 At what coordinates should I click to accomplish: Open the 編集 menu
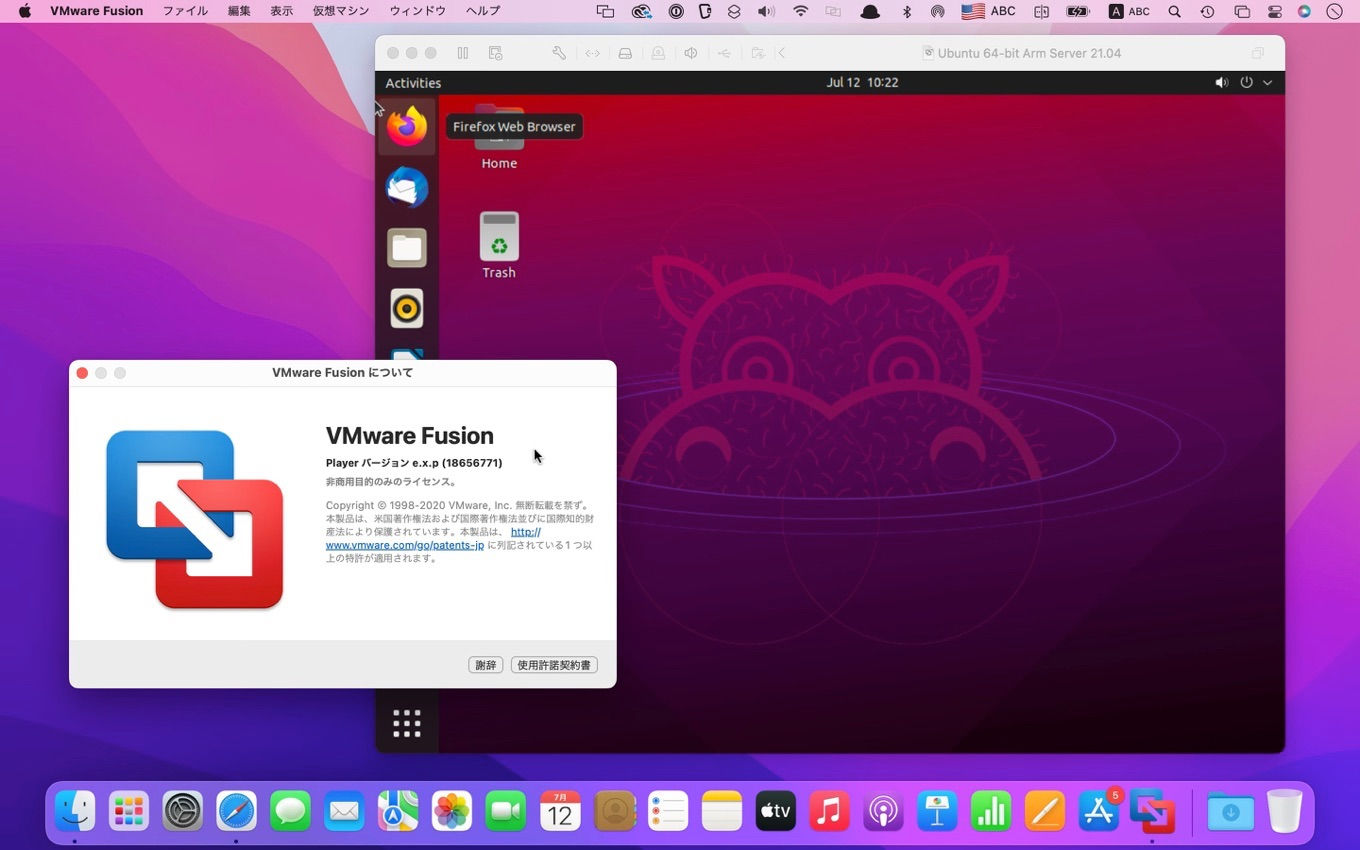(239, 11)
